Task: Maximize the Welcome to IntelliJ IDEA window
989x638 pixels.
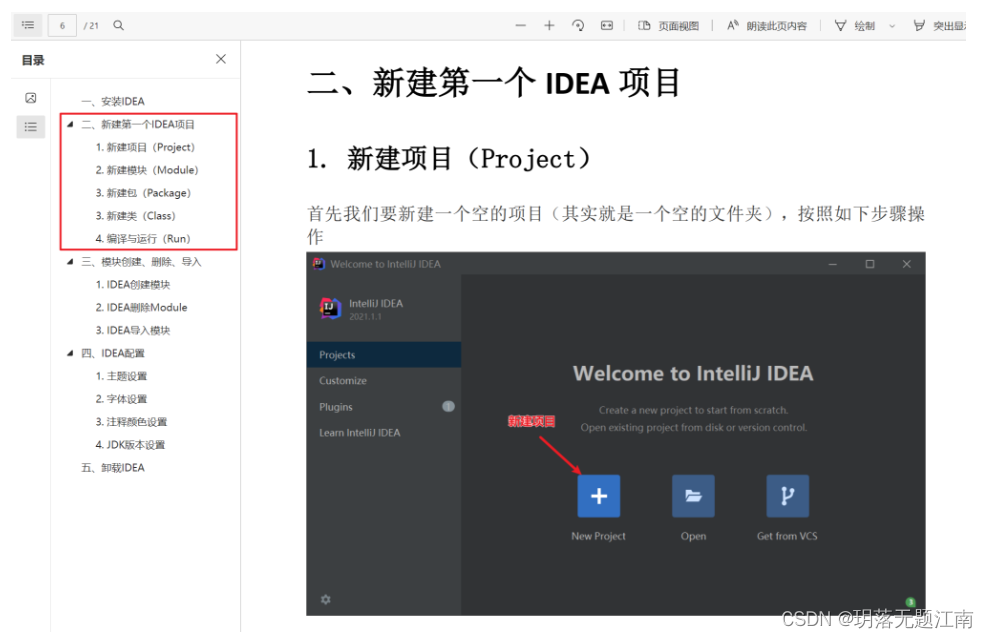Action: point(870,264)
